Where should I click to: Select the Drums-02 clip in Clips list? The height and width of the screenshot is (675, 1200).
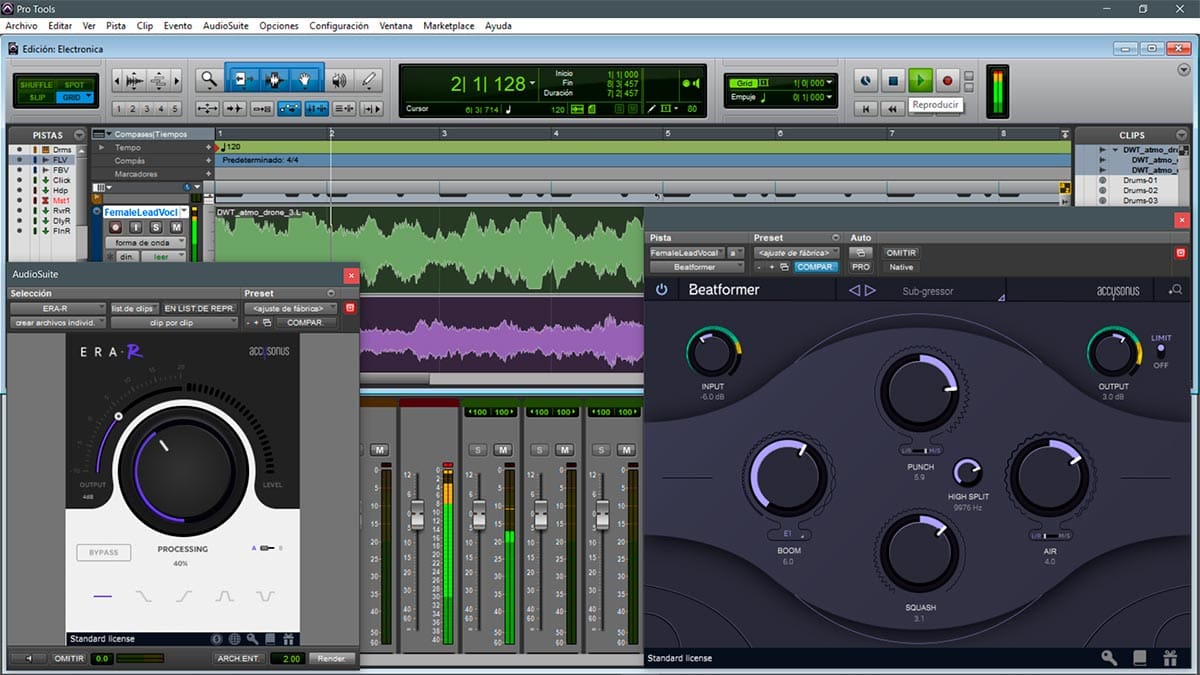[x=1140, y=190]
